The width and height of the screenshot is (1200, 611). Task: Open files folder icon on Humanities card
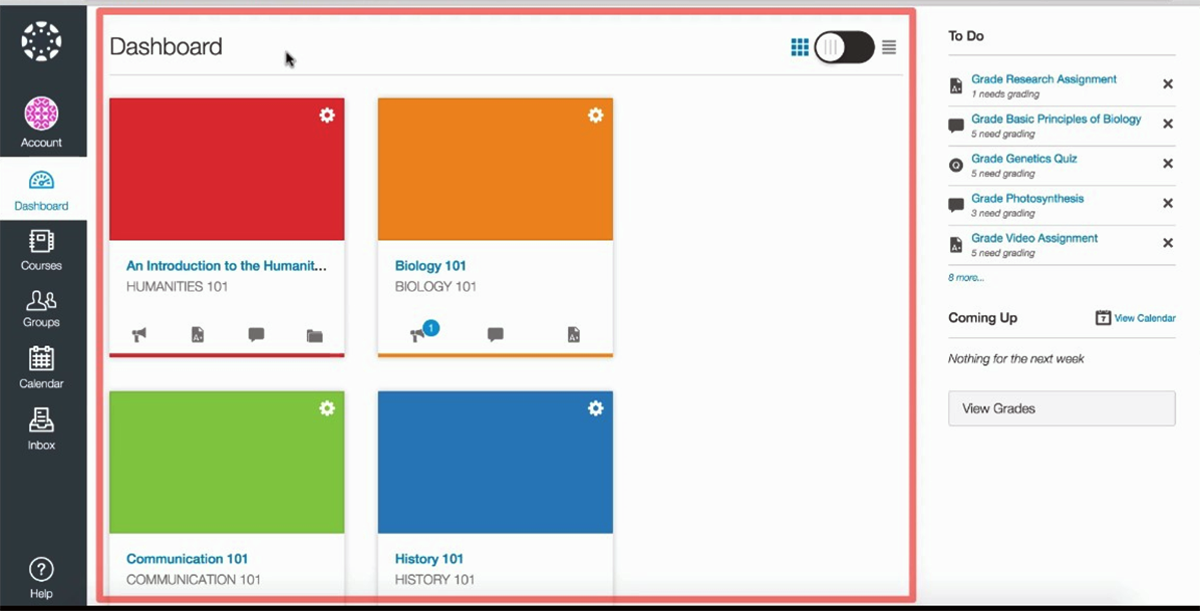(x=315, y=336)
